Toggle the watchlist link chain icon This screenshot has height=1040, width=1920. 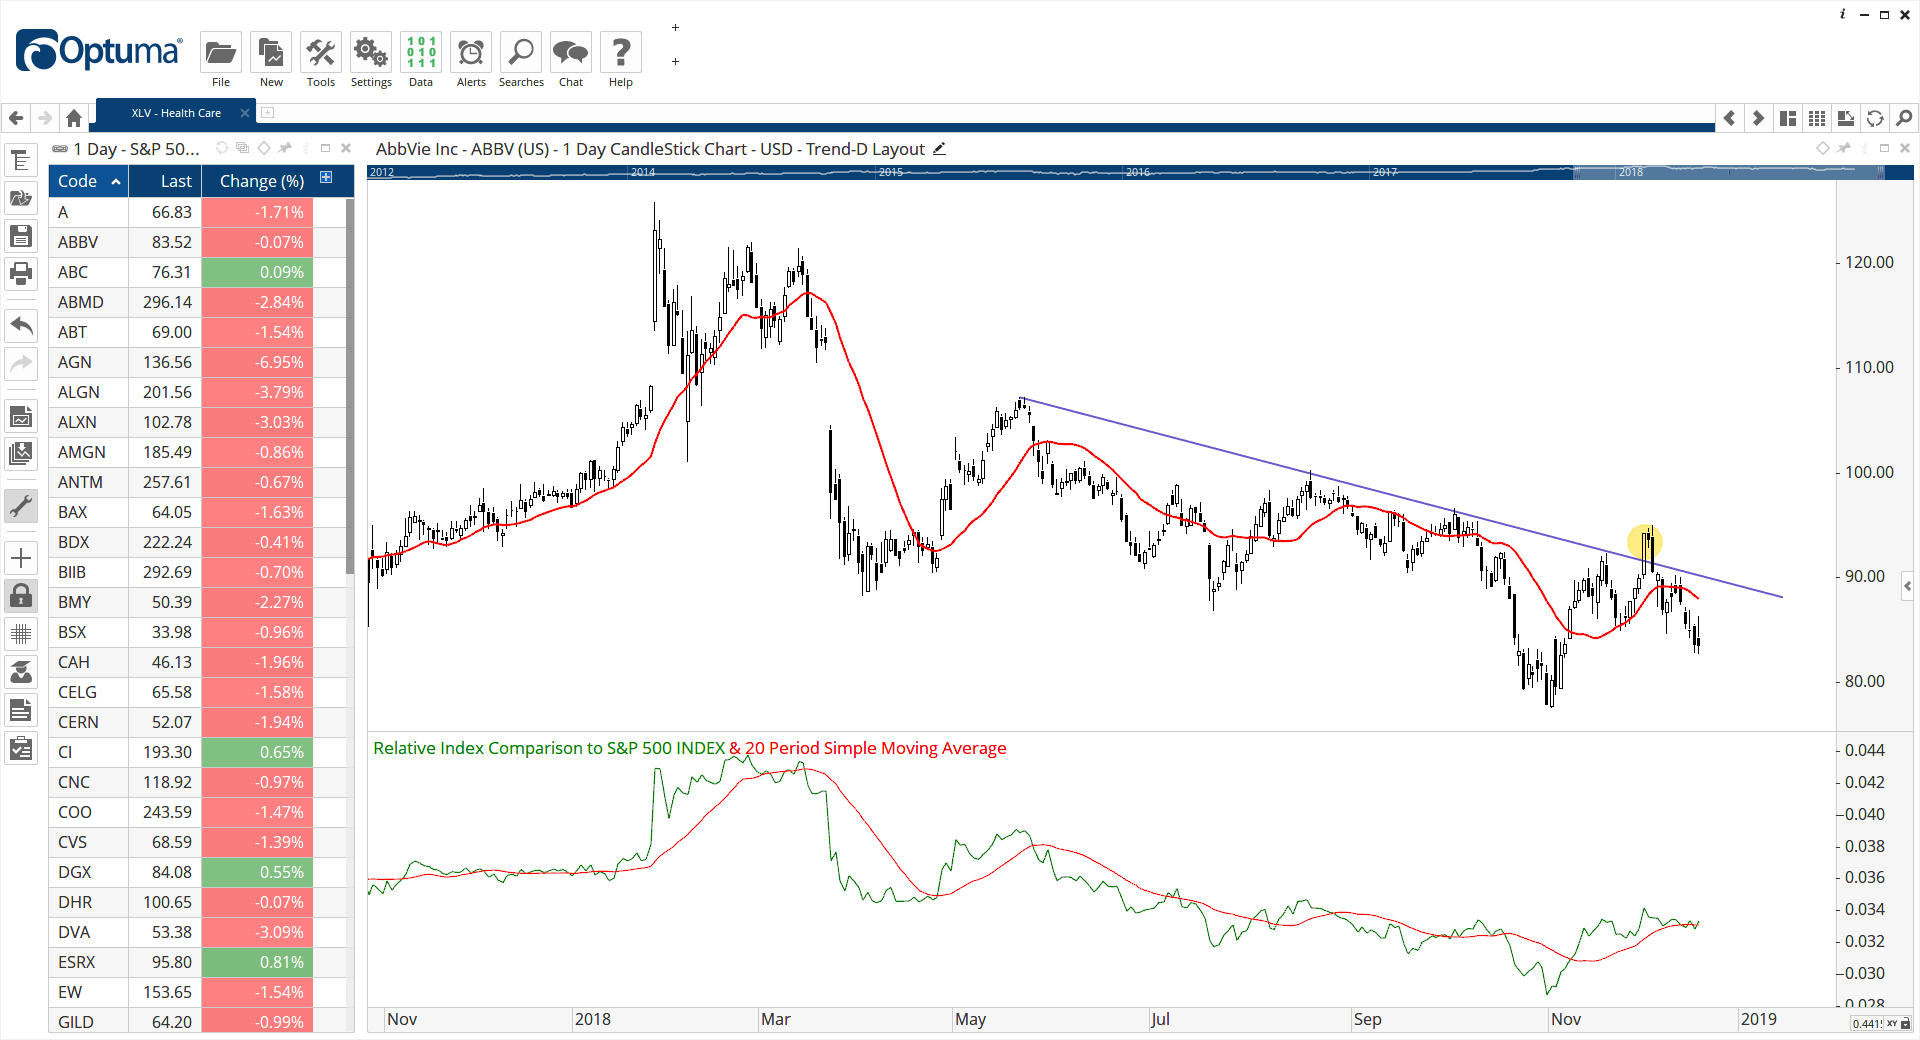(x=60, y=148)
